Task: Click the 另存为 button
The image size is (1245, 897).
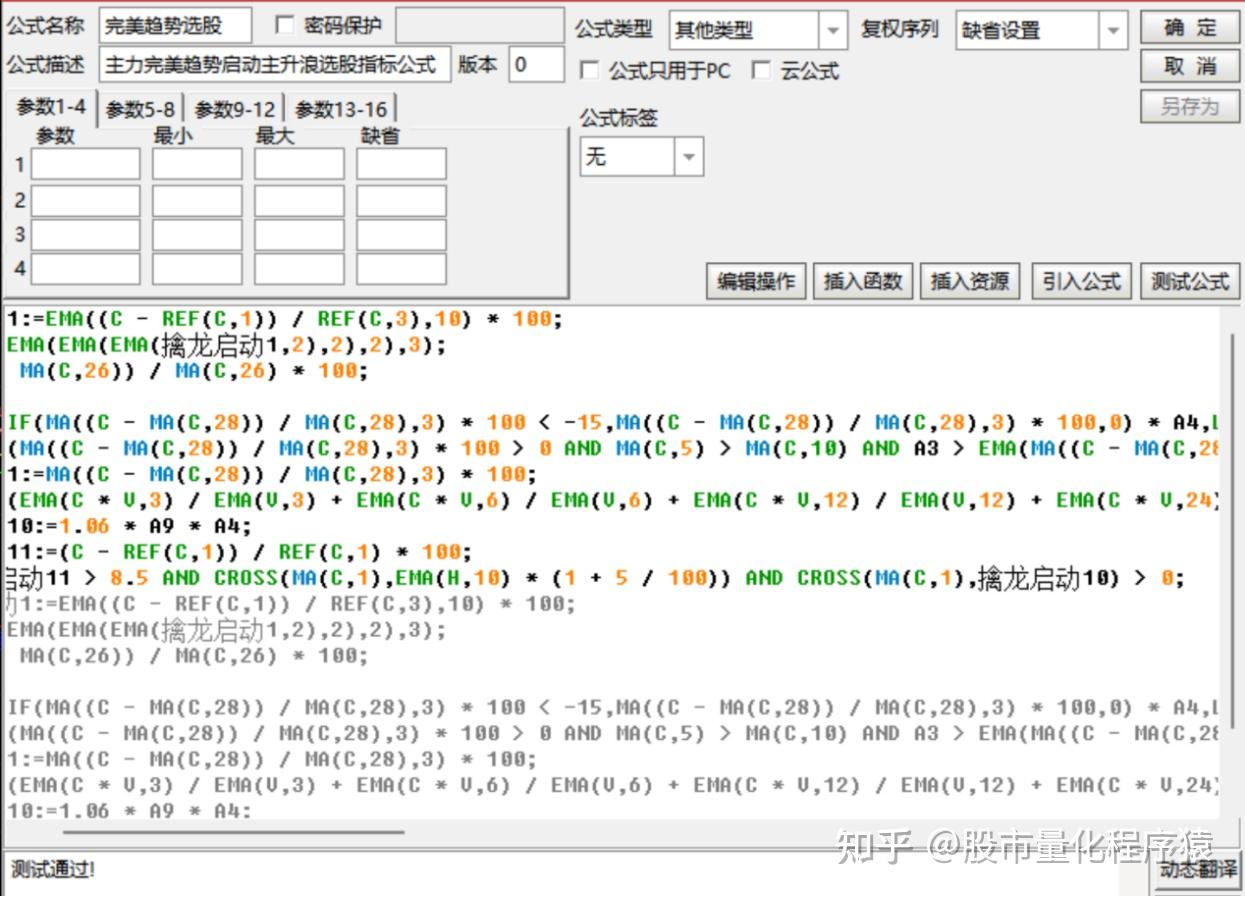Action: (x=1190, y=106)
